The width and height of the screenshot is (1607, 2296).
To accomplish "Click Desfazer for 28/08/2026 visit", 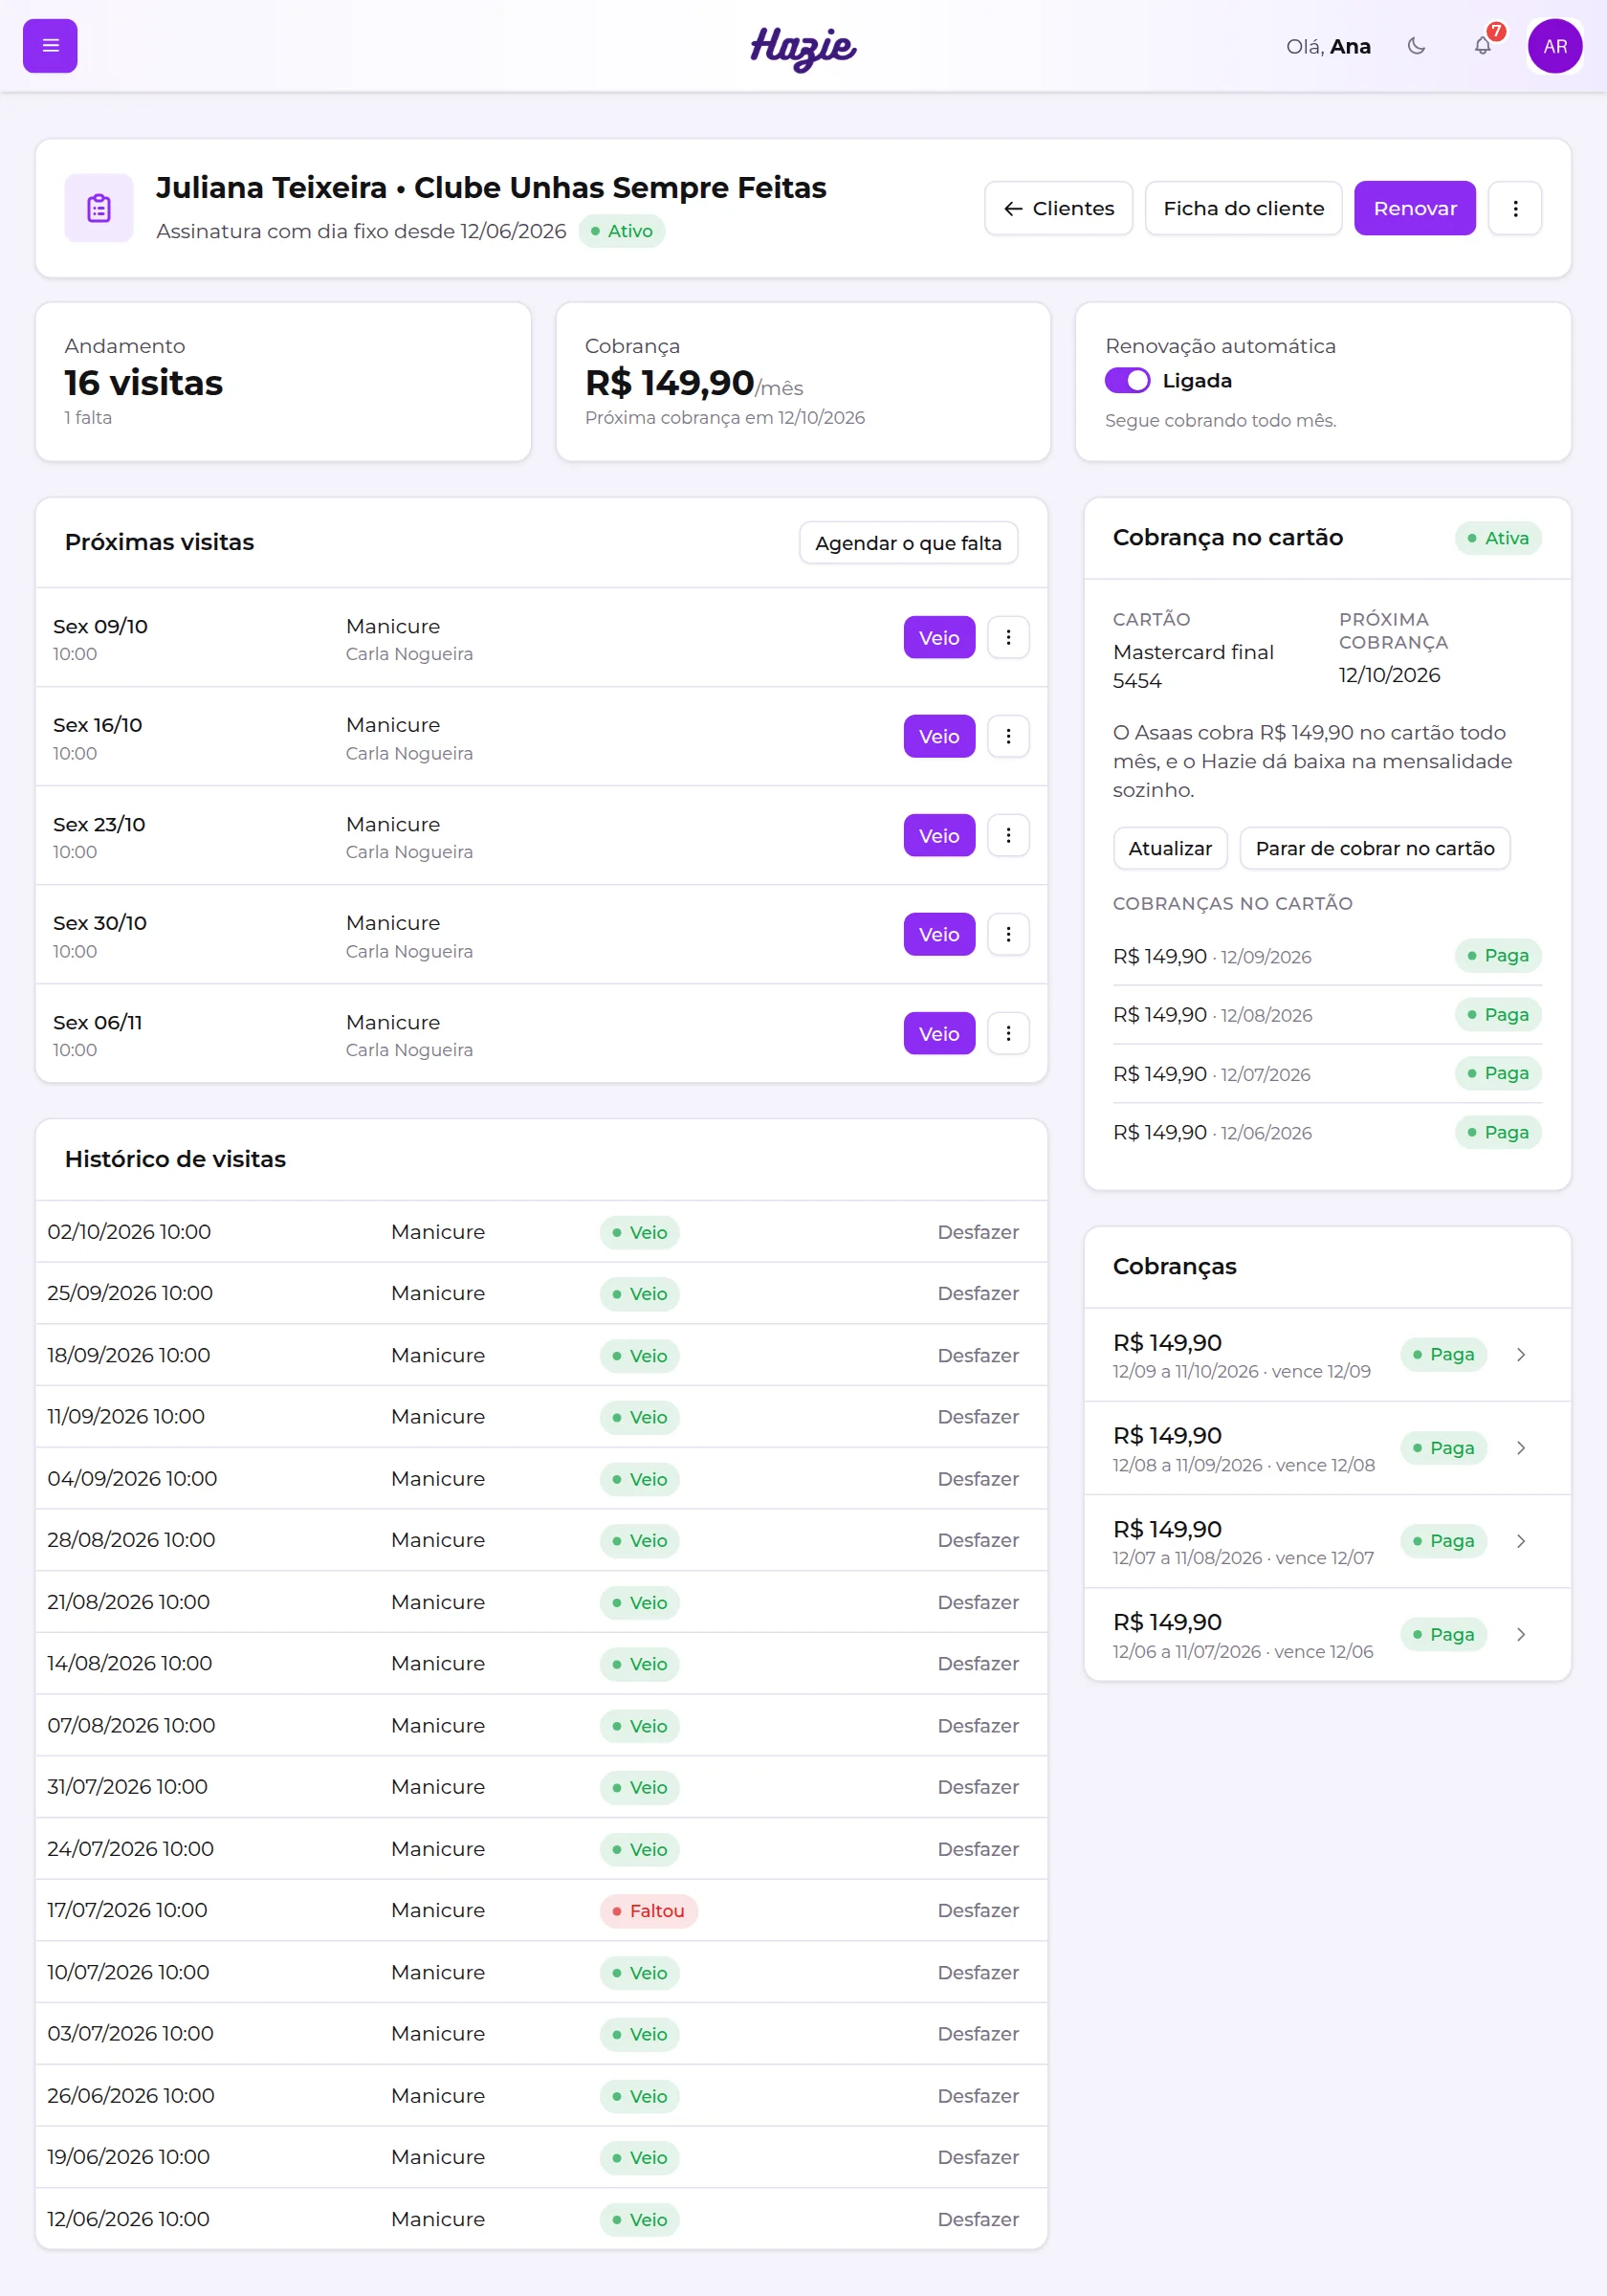I will (x=977, y=1540).
